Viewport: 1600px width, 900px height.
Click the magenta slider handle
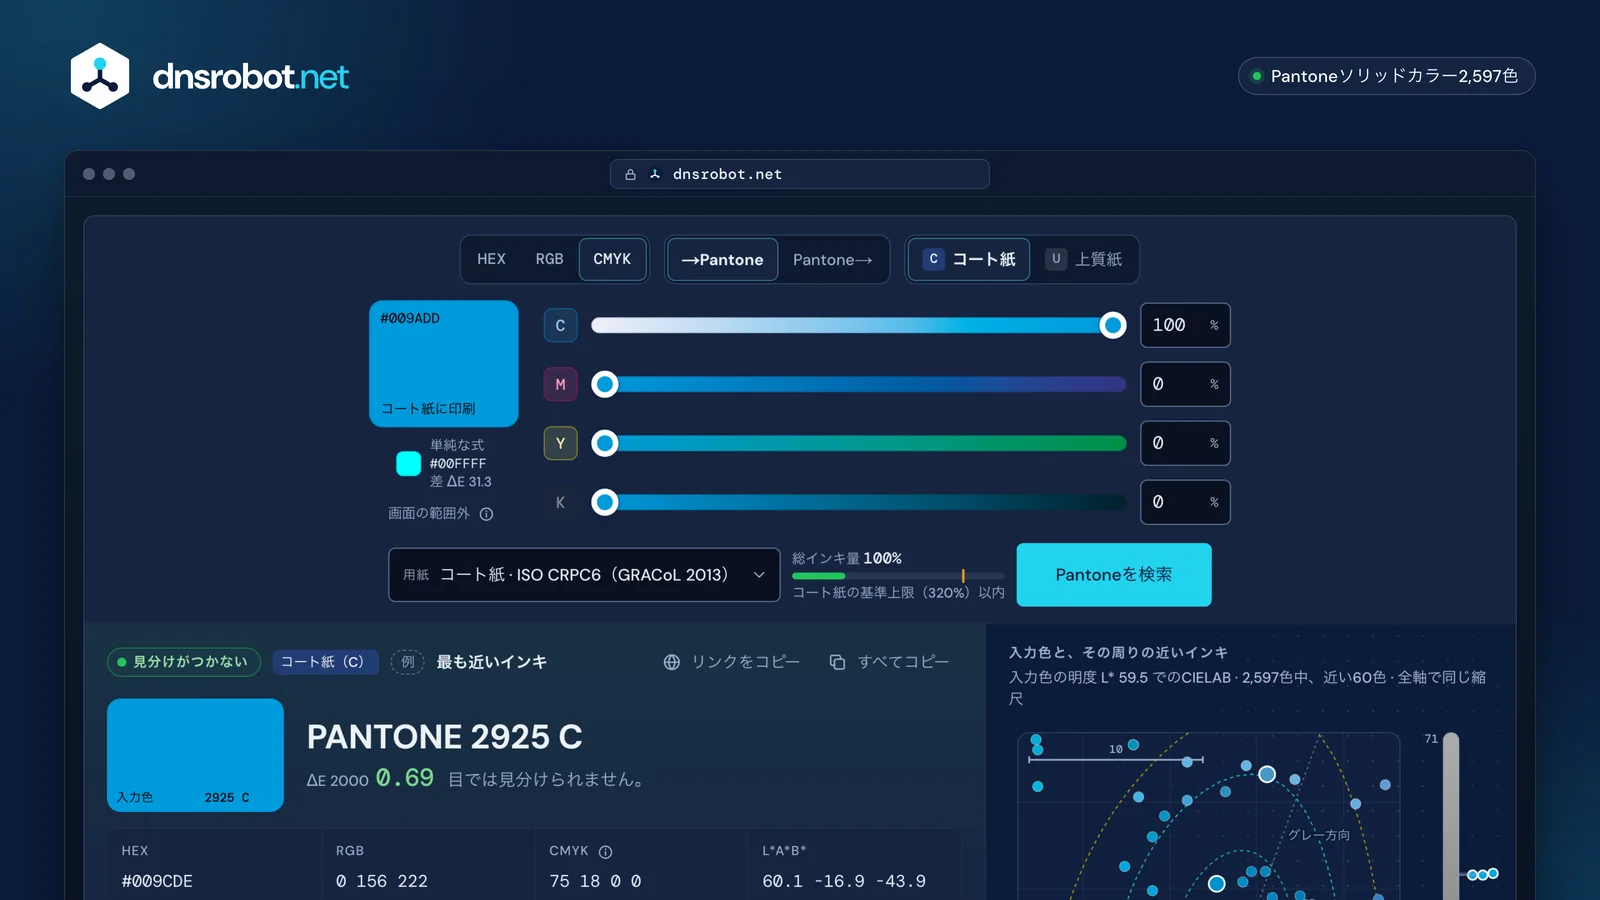(605, 384)
